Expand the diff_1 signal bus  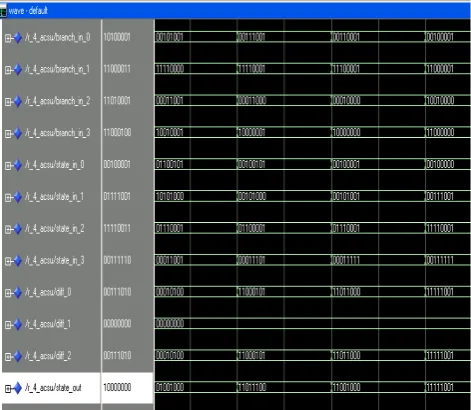pos(8,325)
